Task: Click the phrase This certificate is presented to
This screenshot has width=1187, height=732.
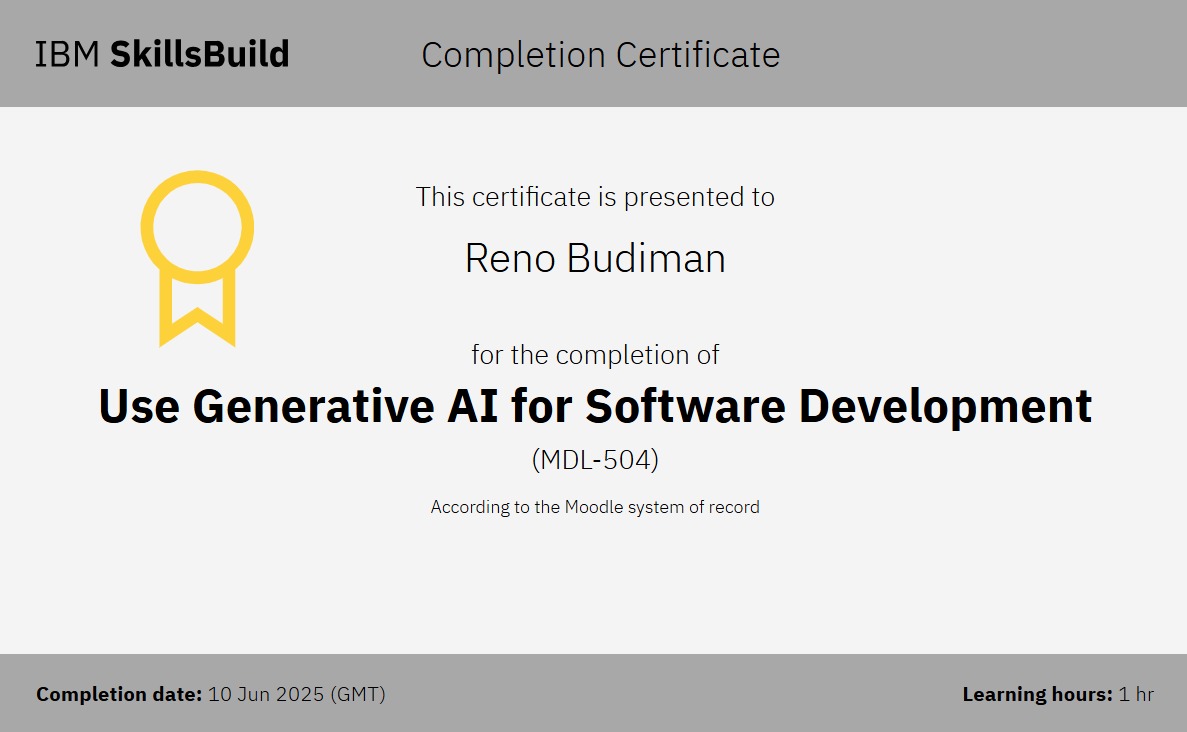Action: click(594, 197)
